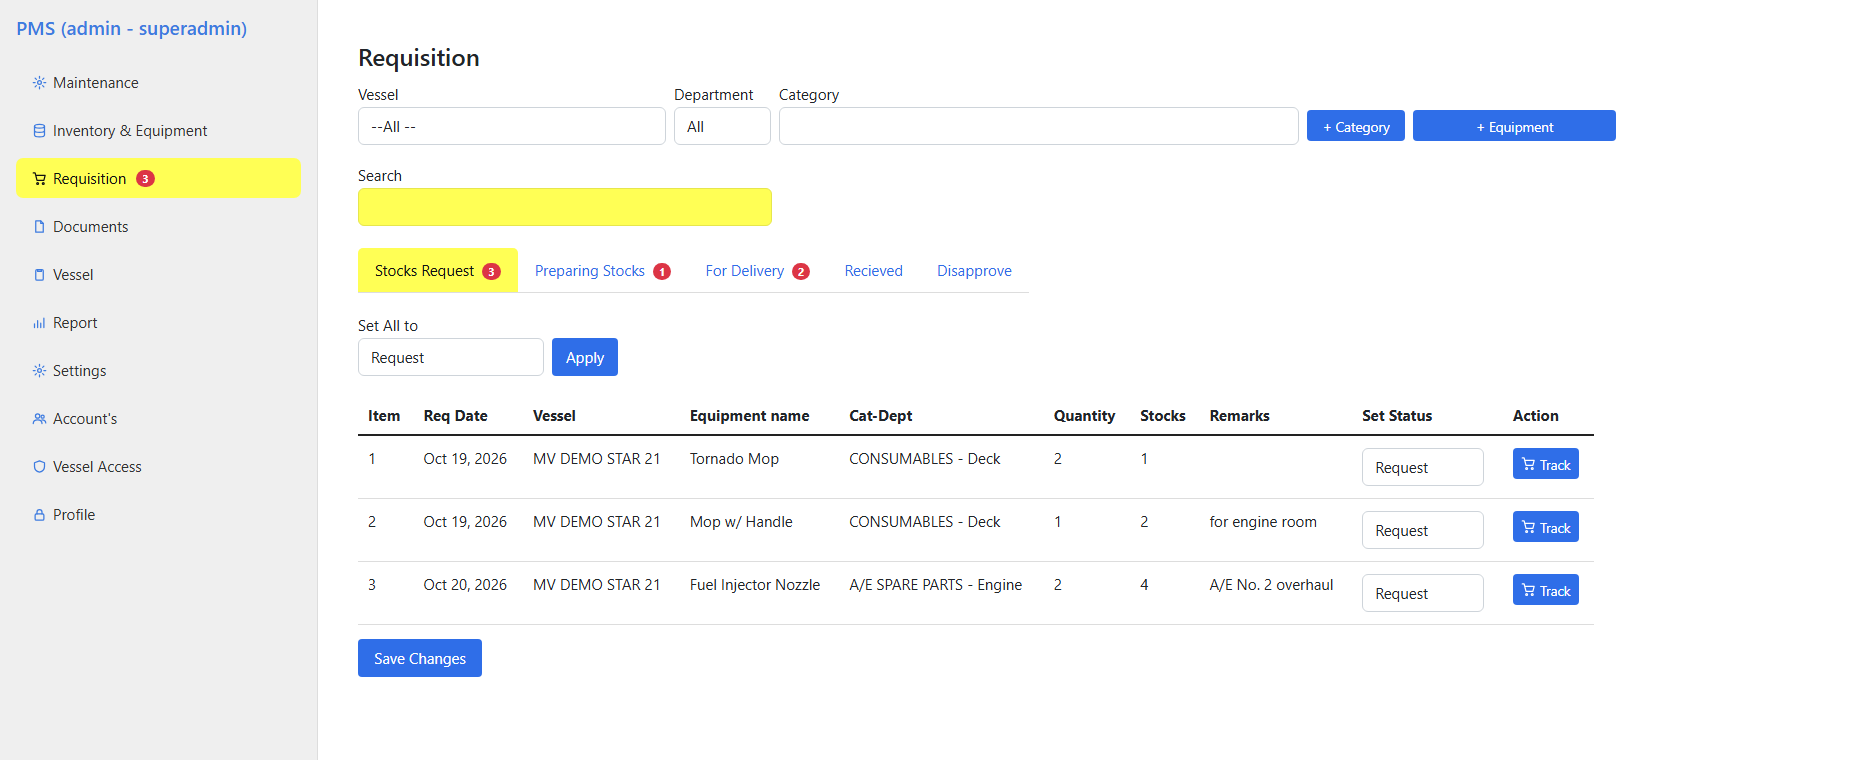Viewport: 1860px width, 760px height.
Task: Click the red count badge on Preparing Stocks
Action: 662,271
